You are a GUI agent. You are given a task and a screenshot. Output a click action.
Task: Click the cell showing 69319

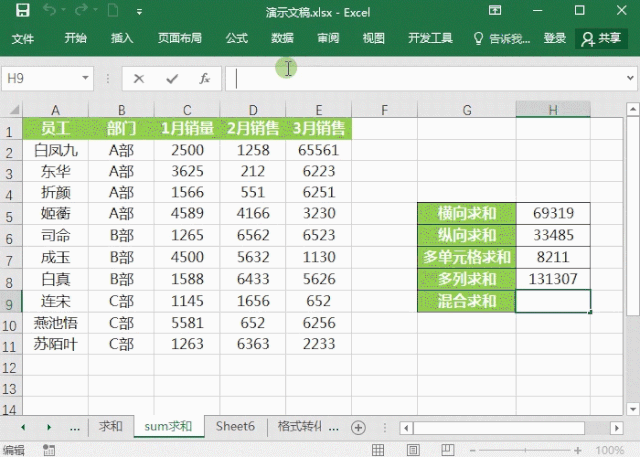pos(553,213)
